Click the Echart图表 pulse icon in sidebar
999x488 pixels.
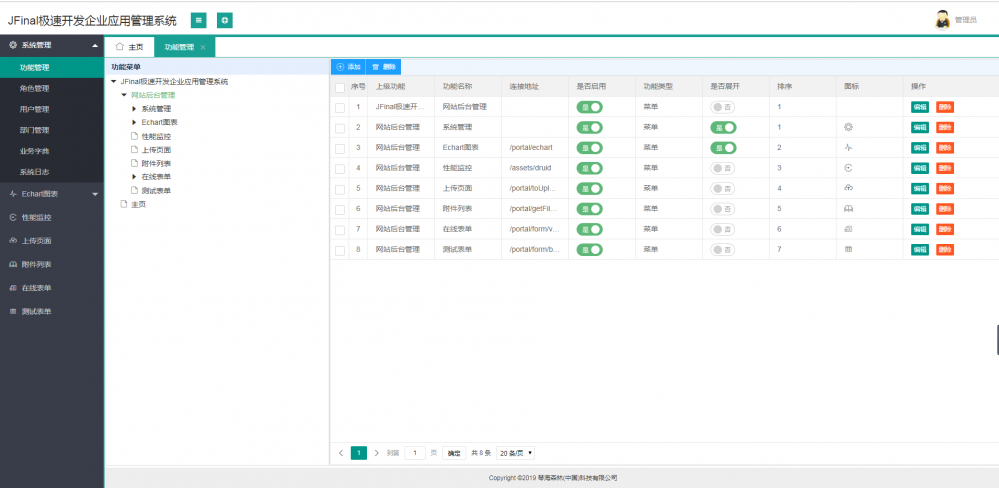click(13, 194)
